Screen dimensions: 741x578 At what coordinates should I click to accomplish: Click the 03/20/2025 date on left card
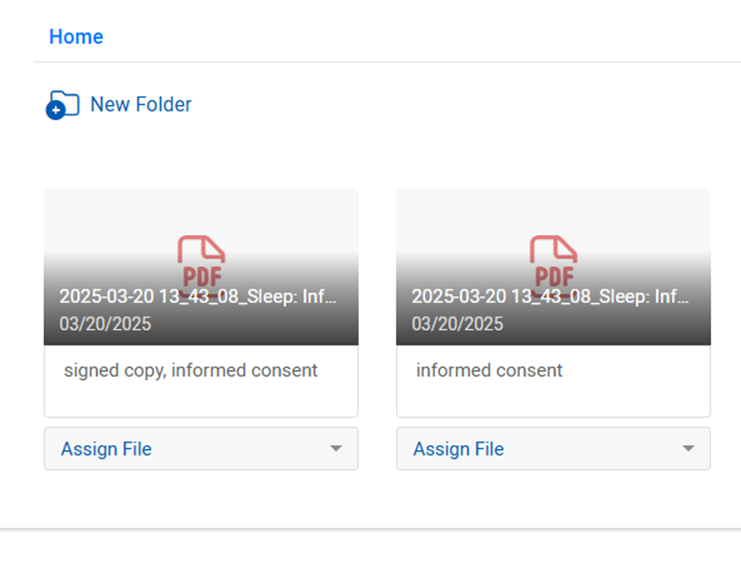pos(105,324)
